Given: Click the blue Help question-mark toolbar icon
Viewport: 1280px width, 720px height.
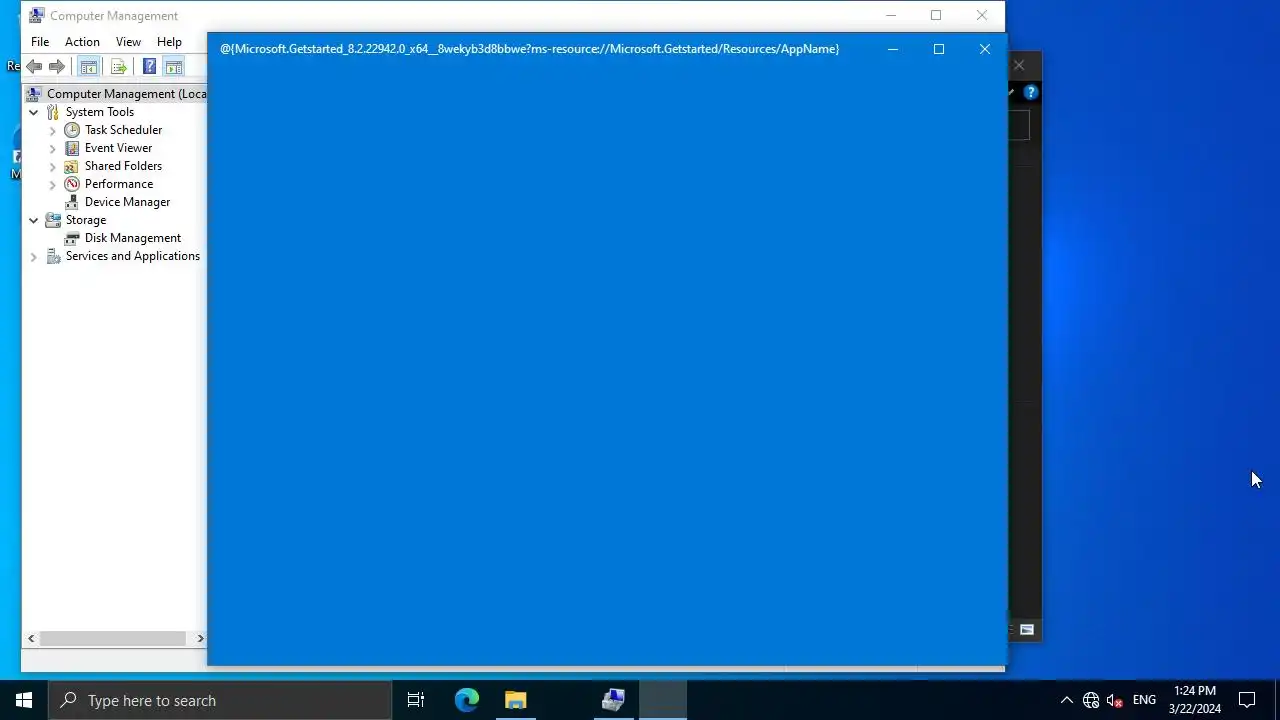Looking at the screenshot, I should click(x=149, y=67).
